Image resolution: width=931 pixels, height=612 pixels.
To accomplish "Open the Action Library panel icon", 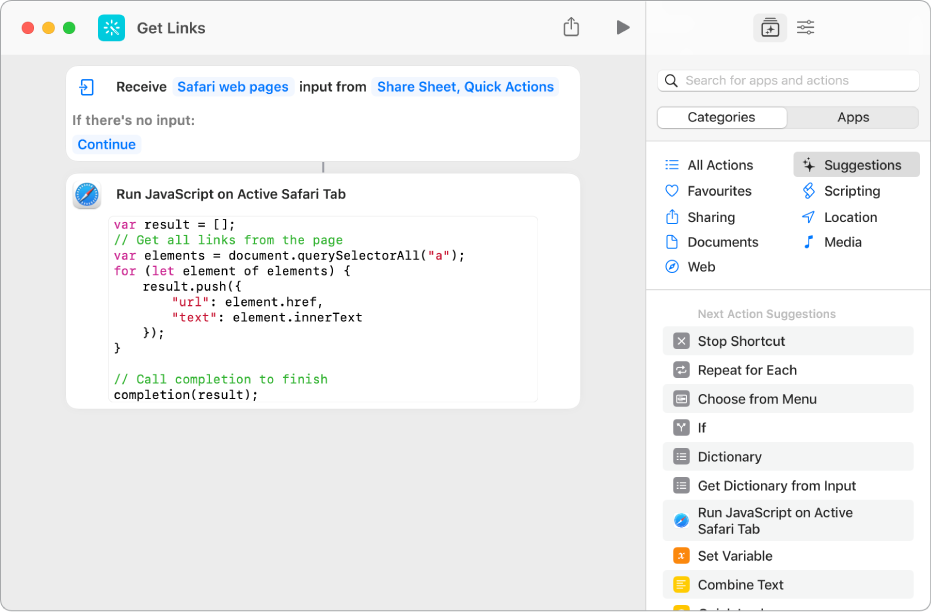I will point(769,28).
